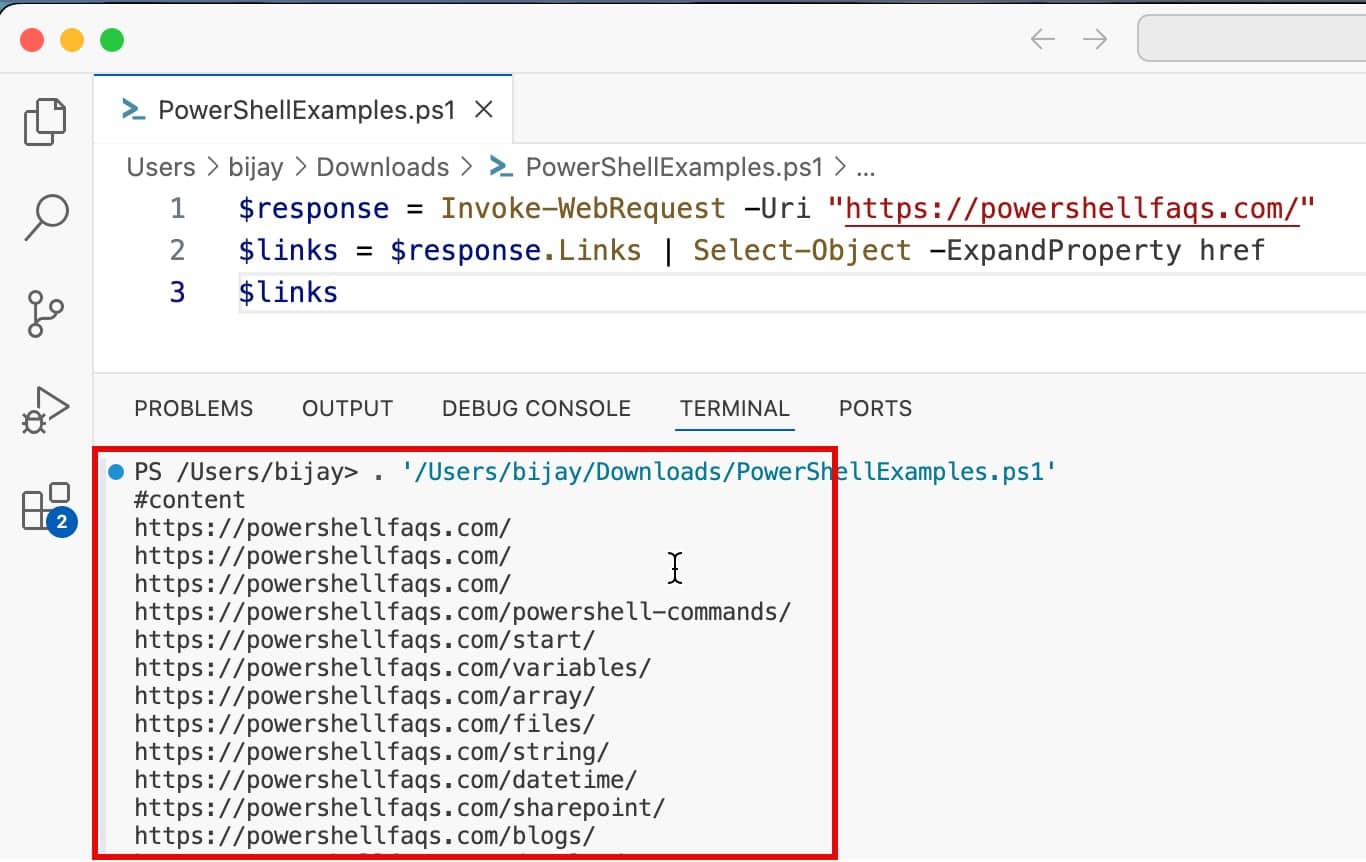
Task: Open the powershellfaqs.com/files/ terminal URL
Action: click(365, 723)
